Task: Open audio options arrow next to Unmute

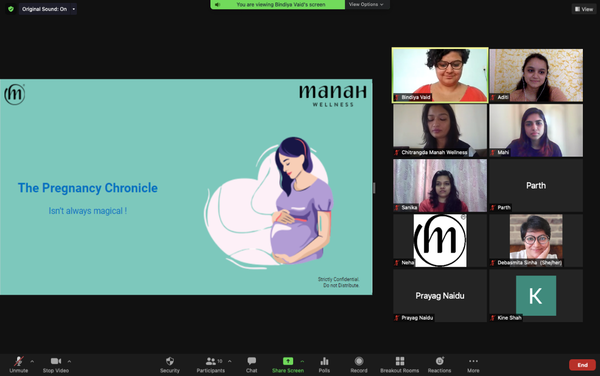Action: pos(32,361)
